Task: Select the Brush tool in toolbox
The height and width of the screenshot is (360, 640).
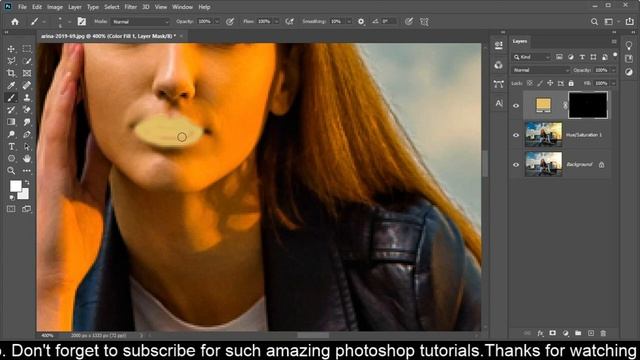Action: [x=11, y=98]
